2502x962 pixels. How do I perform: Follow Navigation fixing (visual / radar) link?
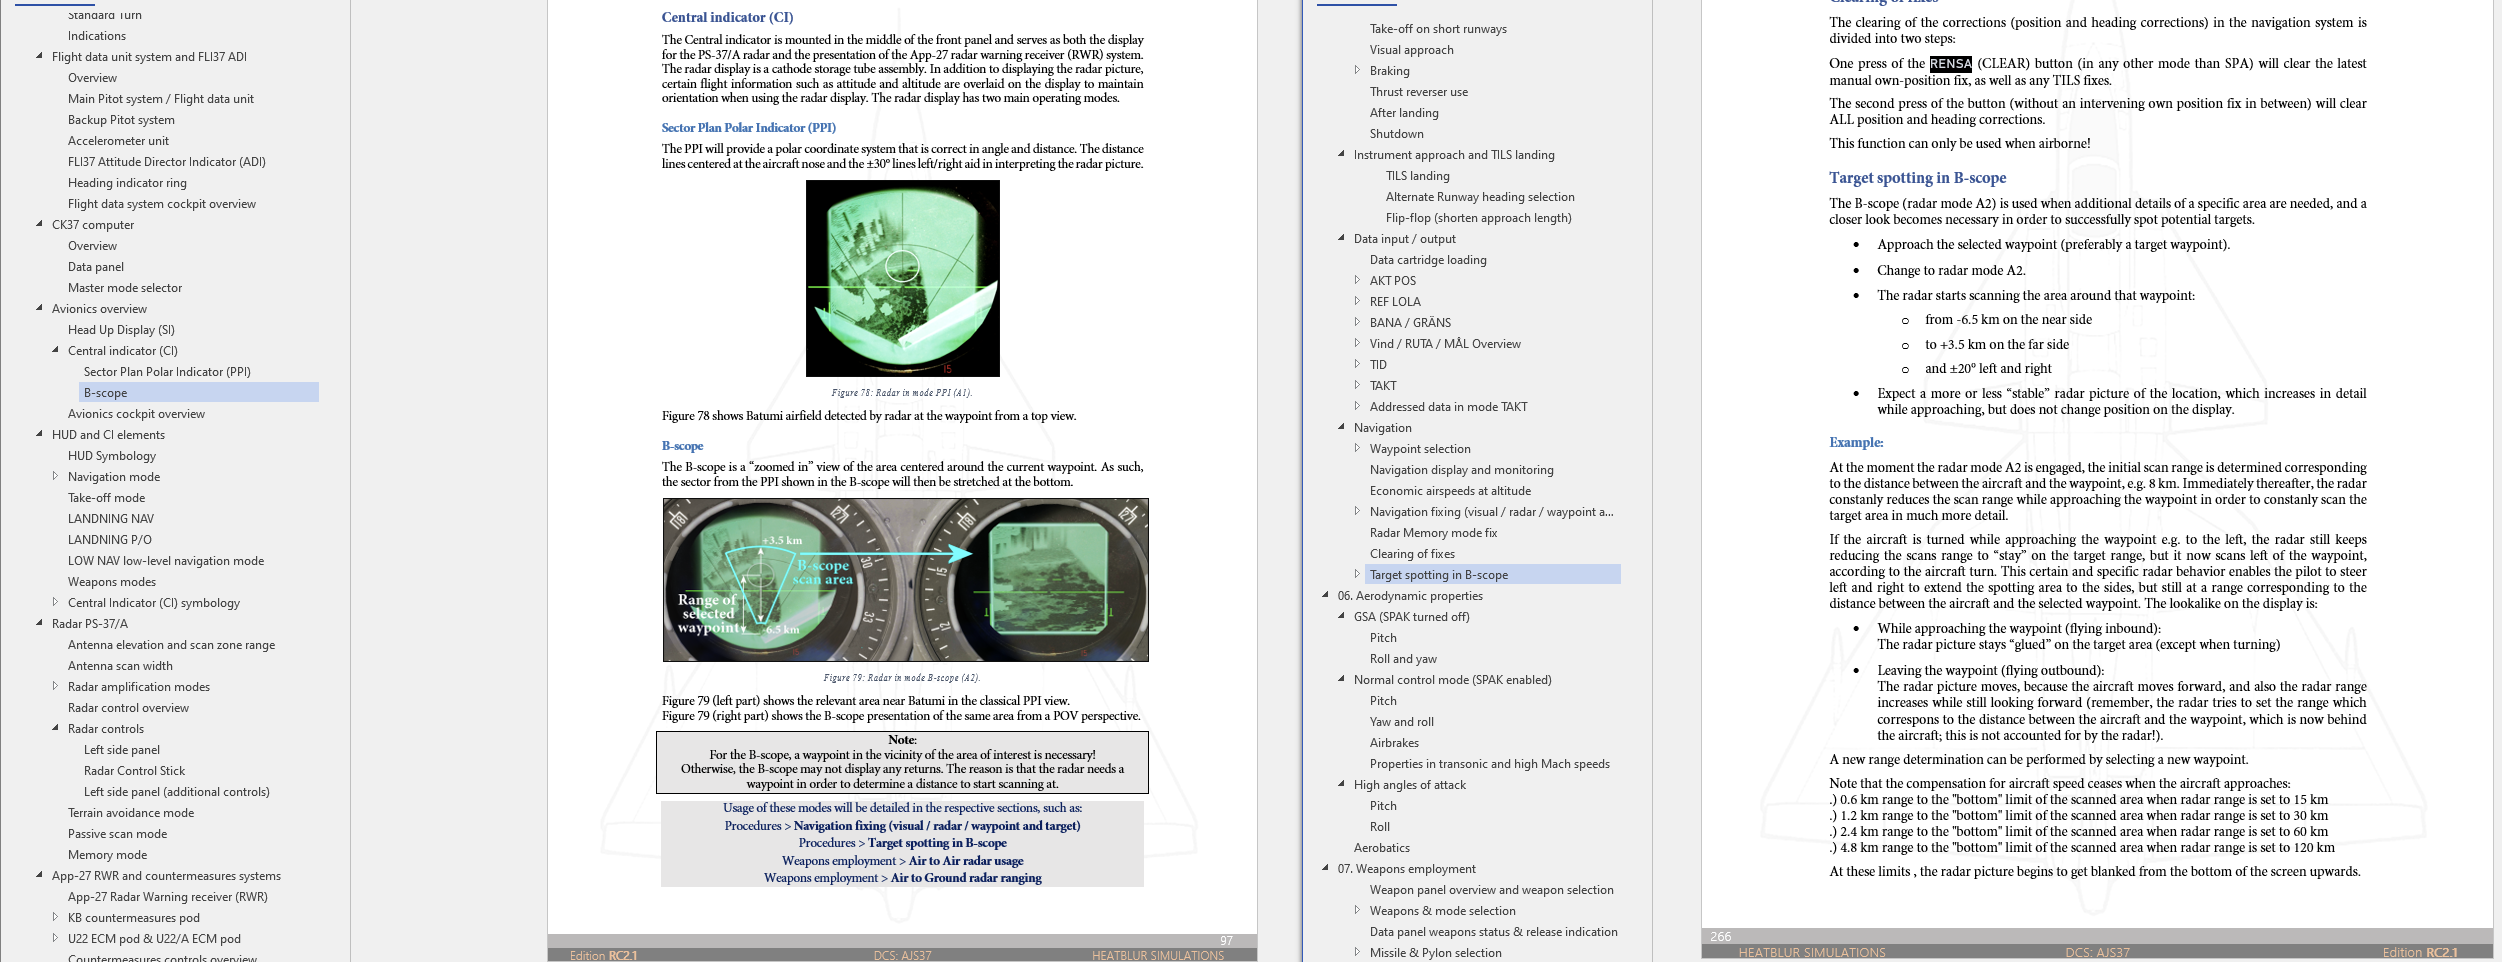point(937,826)
